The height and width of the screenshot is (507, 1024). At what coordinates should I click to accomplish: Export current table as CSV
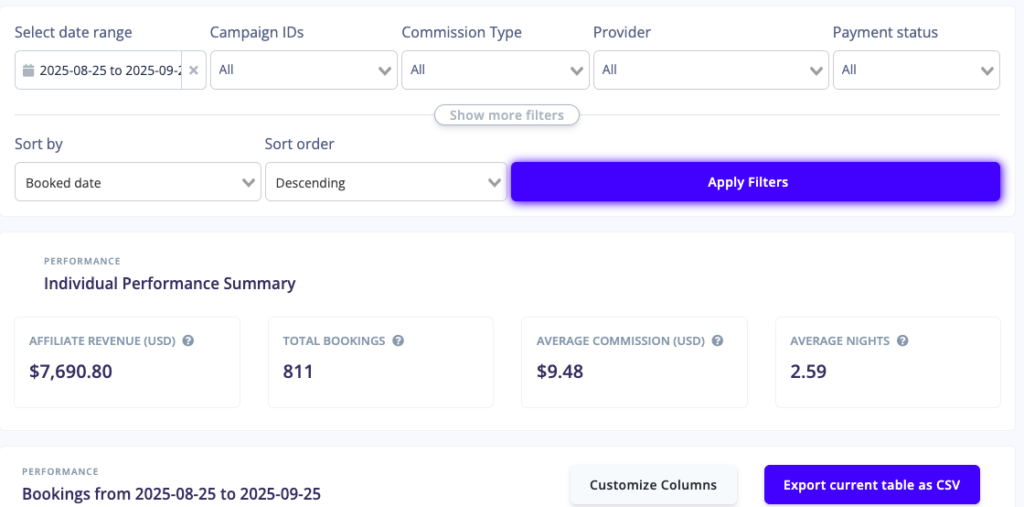coord(871,485)
